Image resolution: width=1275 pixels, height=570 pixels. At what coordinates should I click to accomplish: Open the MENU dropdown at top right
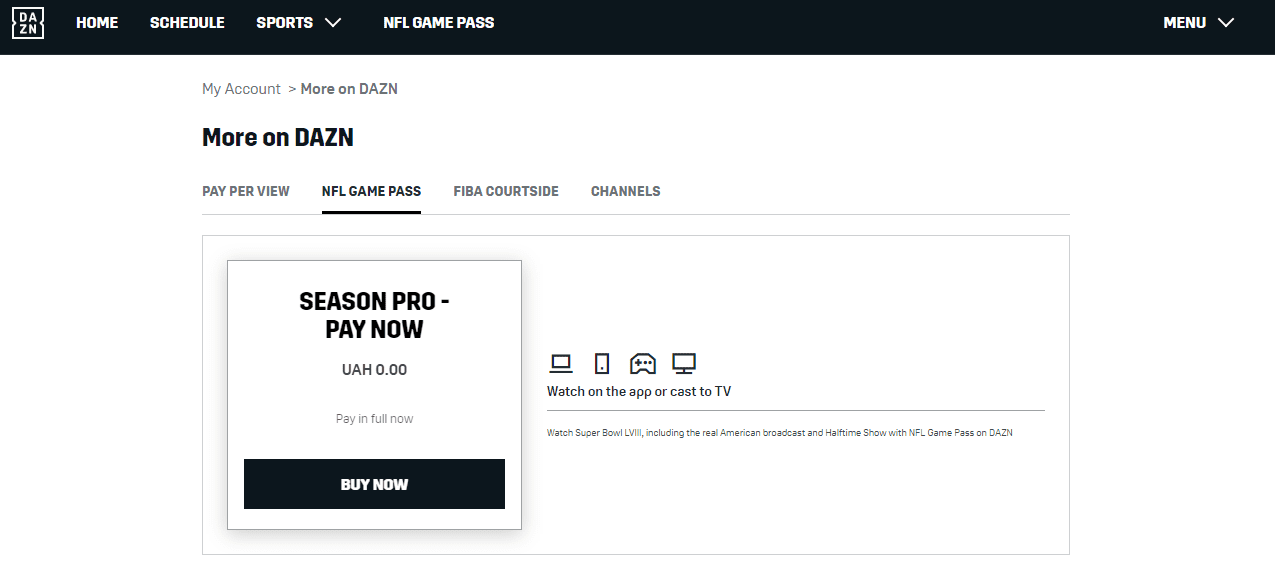click(x=1198, y=23)
